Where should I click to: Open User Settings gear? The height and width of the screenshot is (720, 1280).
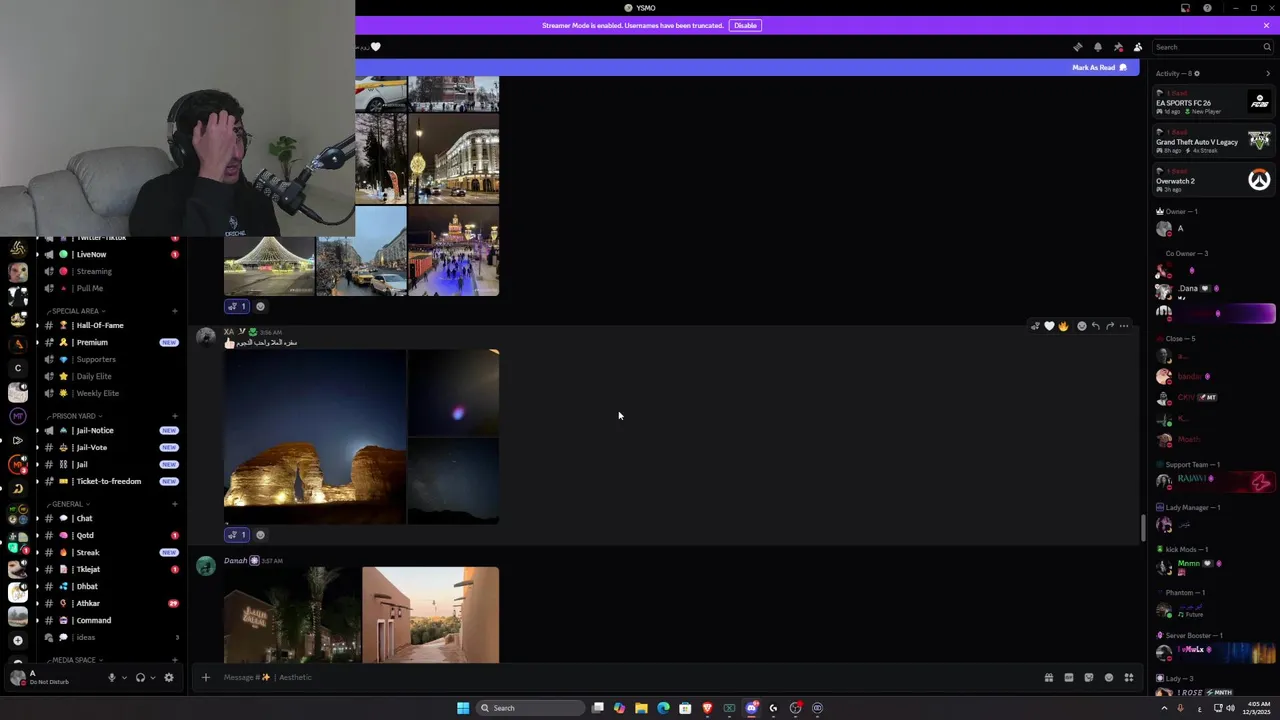click(x=168, y=677)
